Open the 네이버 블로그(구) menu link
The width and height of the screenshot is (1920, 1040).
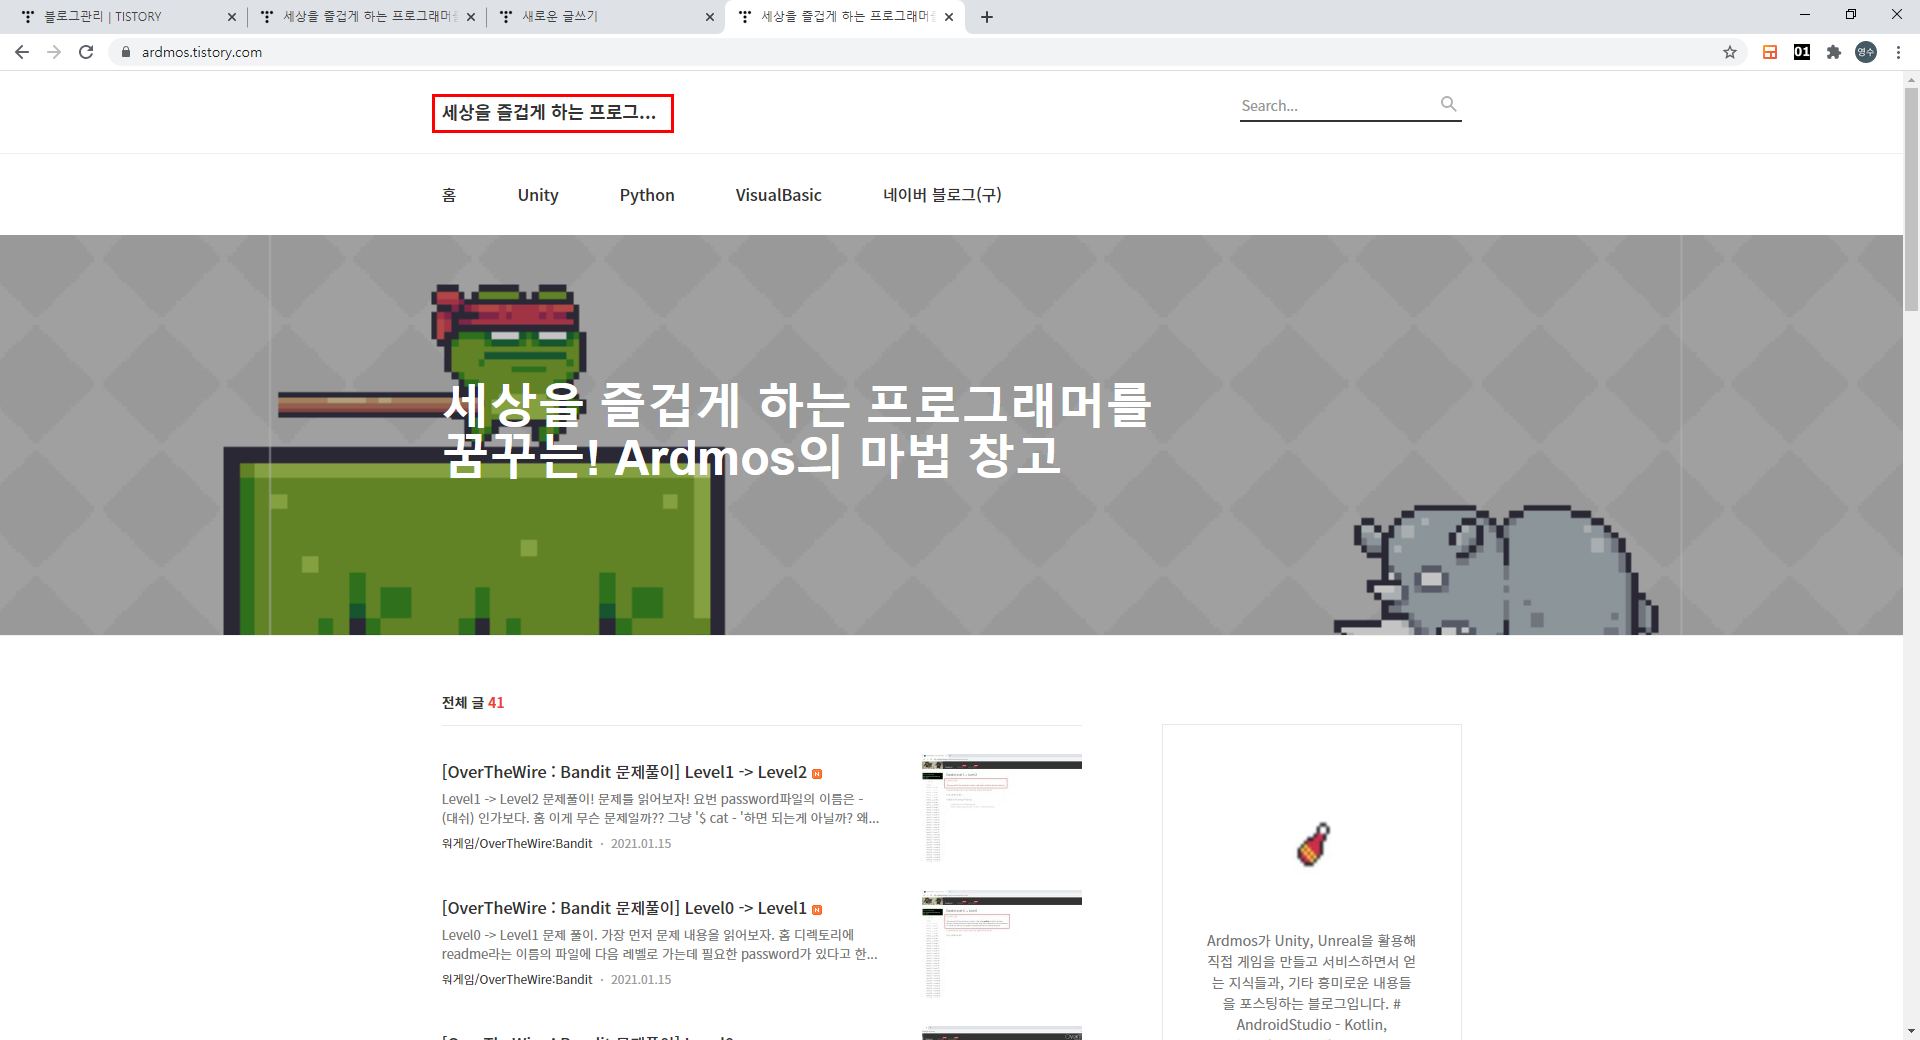pyautogui.click(x=942, y=195)
